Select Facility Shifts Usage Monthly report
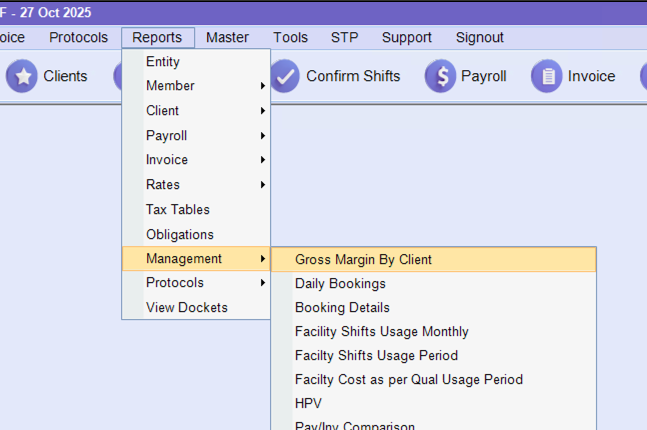This screenshot has height=430, width=647. click(381, 332)
